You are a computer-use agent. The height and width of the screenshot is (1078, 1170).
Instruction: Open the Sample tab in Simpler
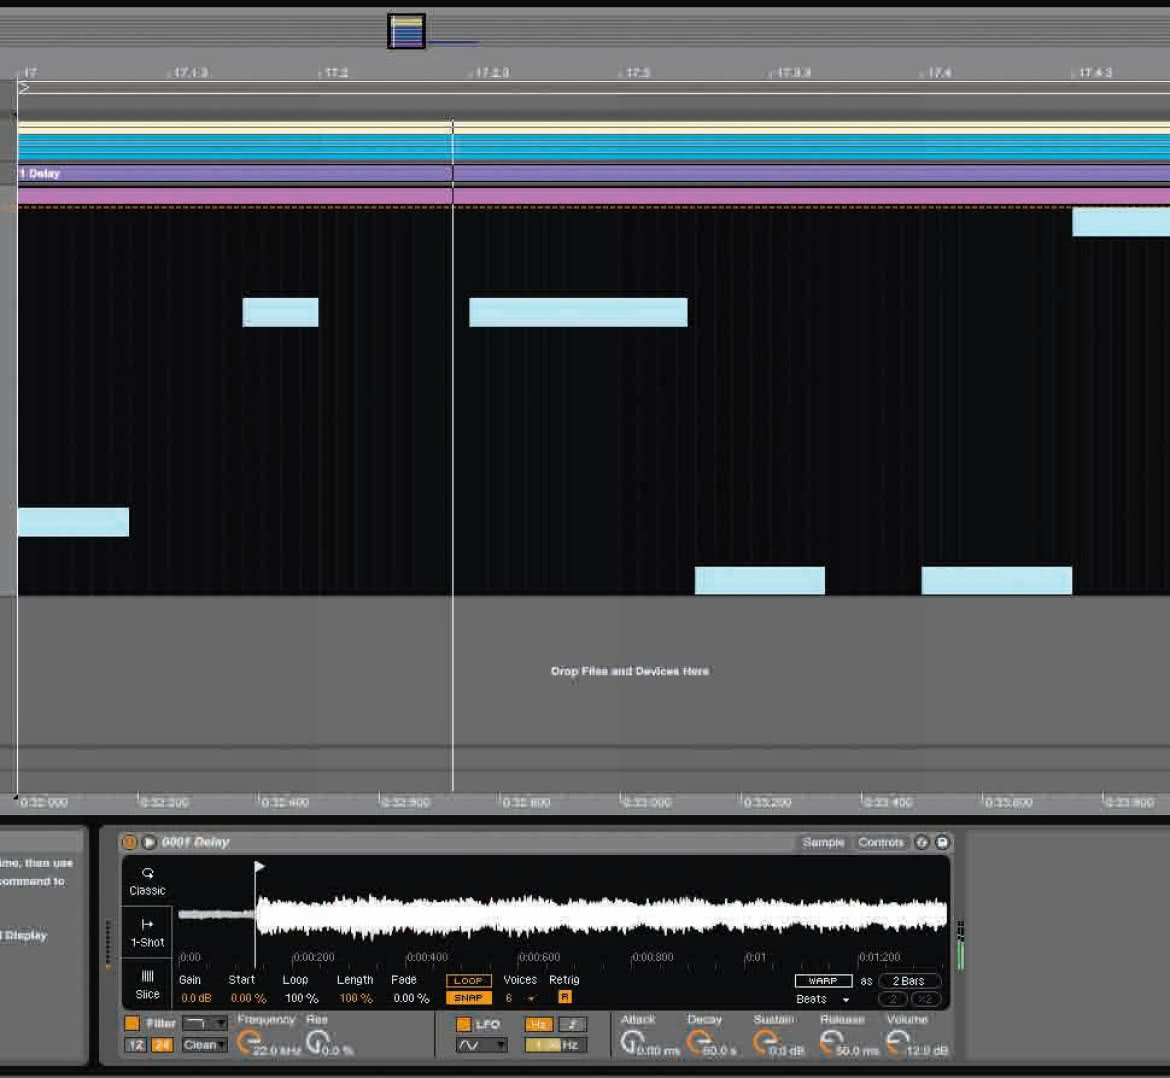pos(823,842)
